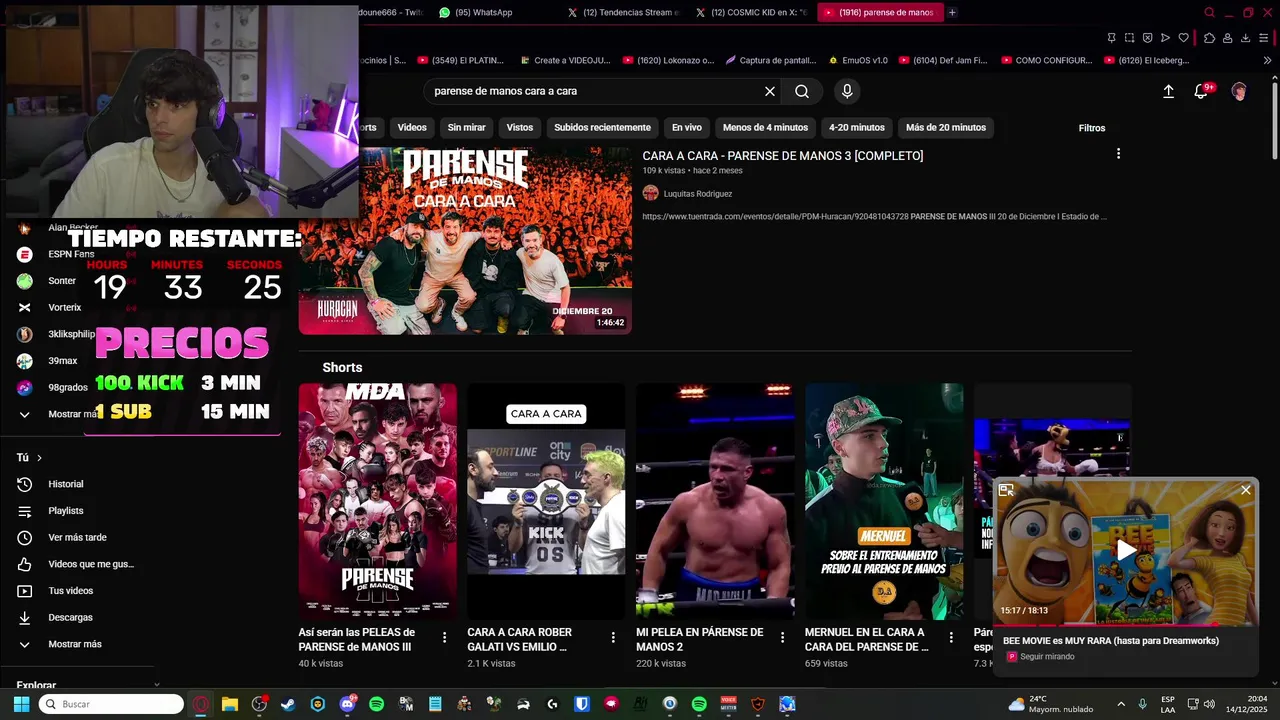This screenshot has width=1280, height=720.
Task: Open the MDA Párense de Manos short thumbnail
Action: pos(377,501)
